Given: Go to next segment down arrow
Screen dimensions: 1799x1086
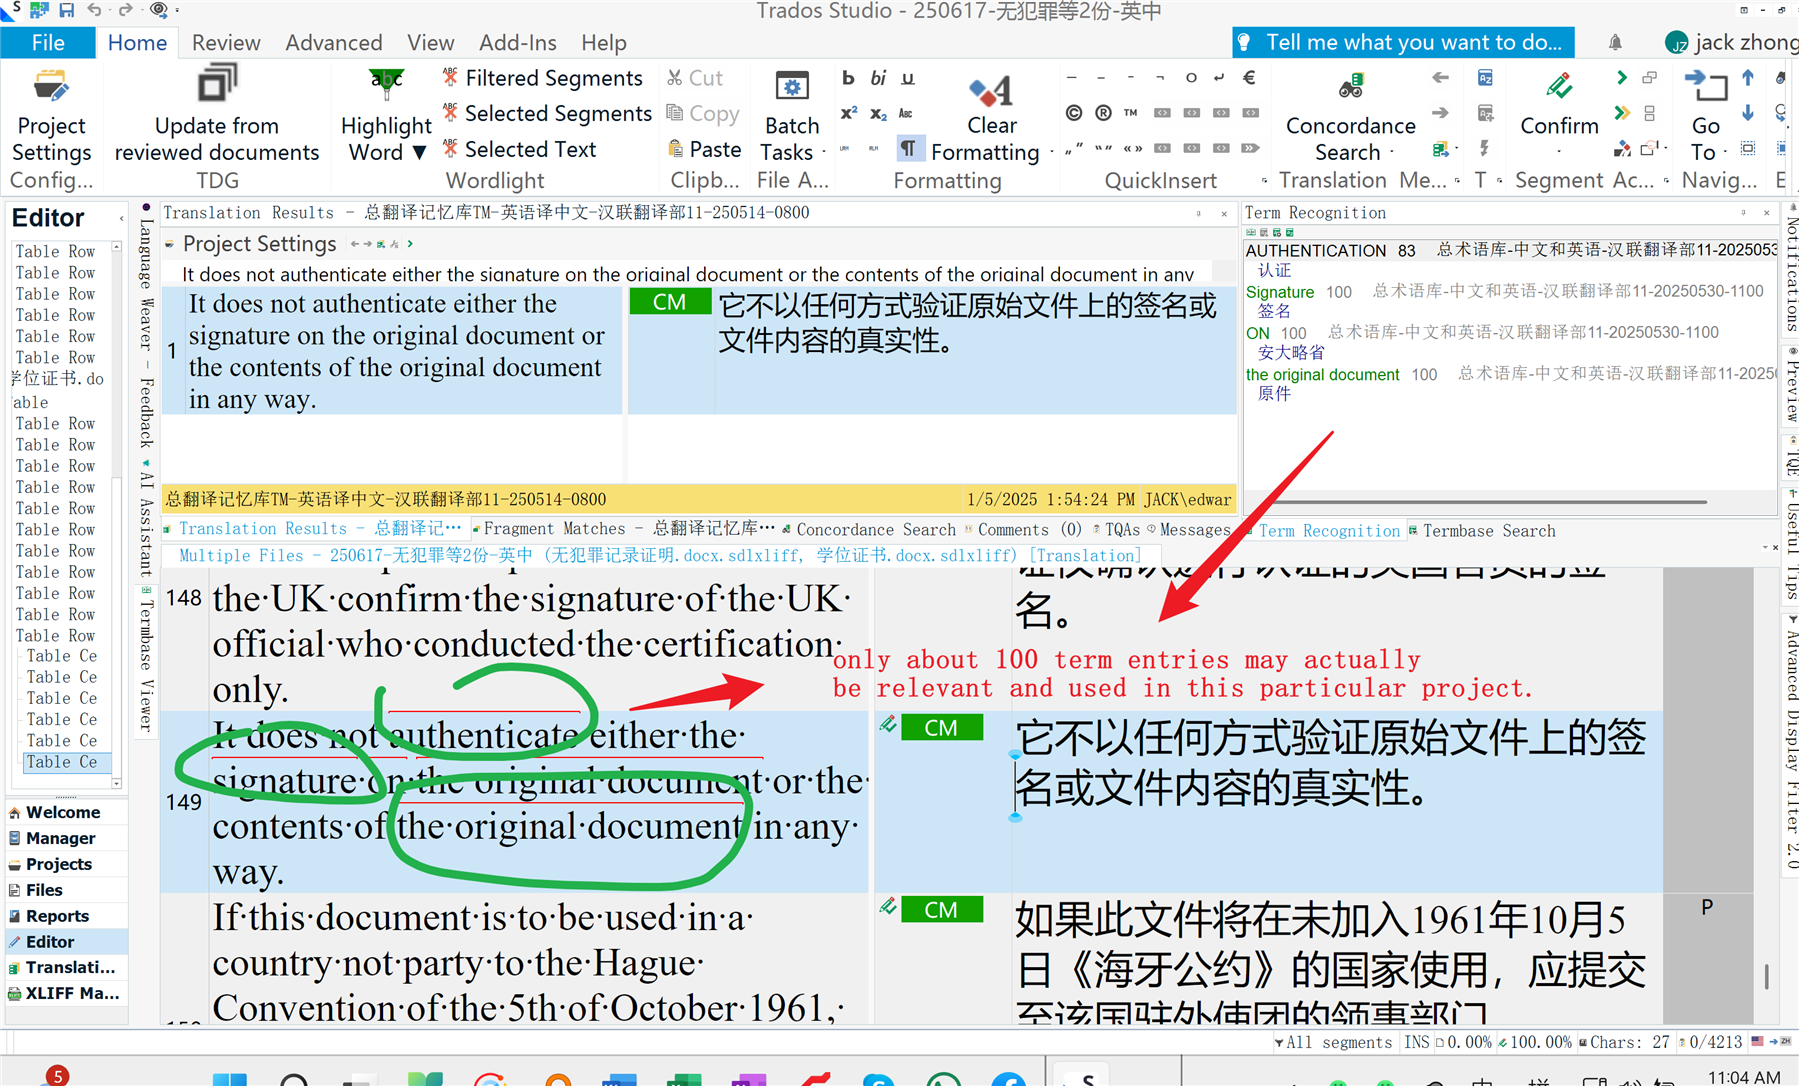Looking at the screenshot, I should [x=1748, y=113].
